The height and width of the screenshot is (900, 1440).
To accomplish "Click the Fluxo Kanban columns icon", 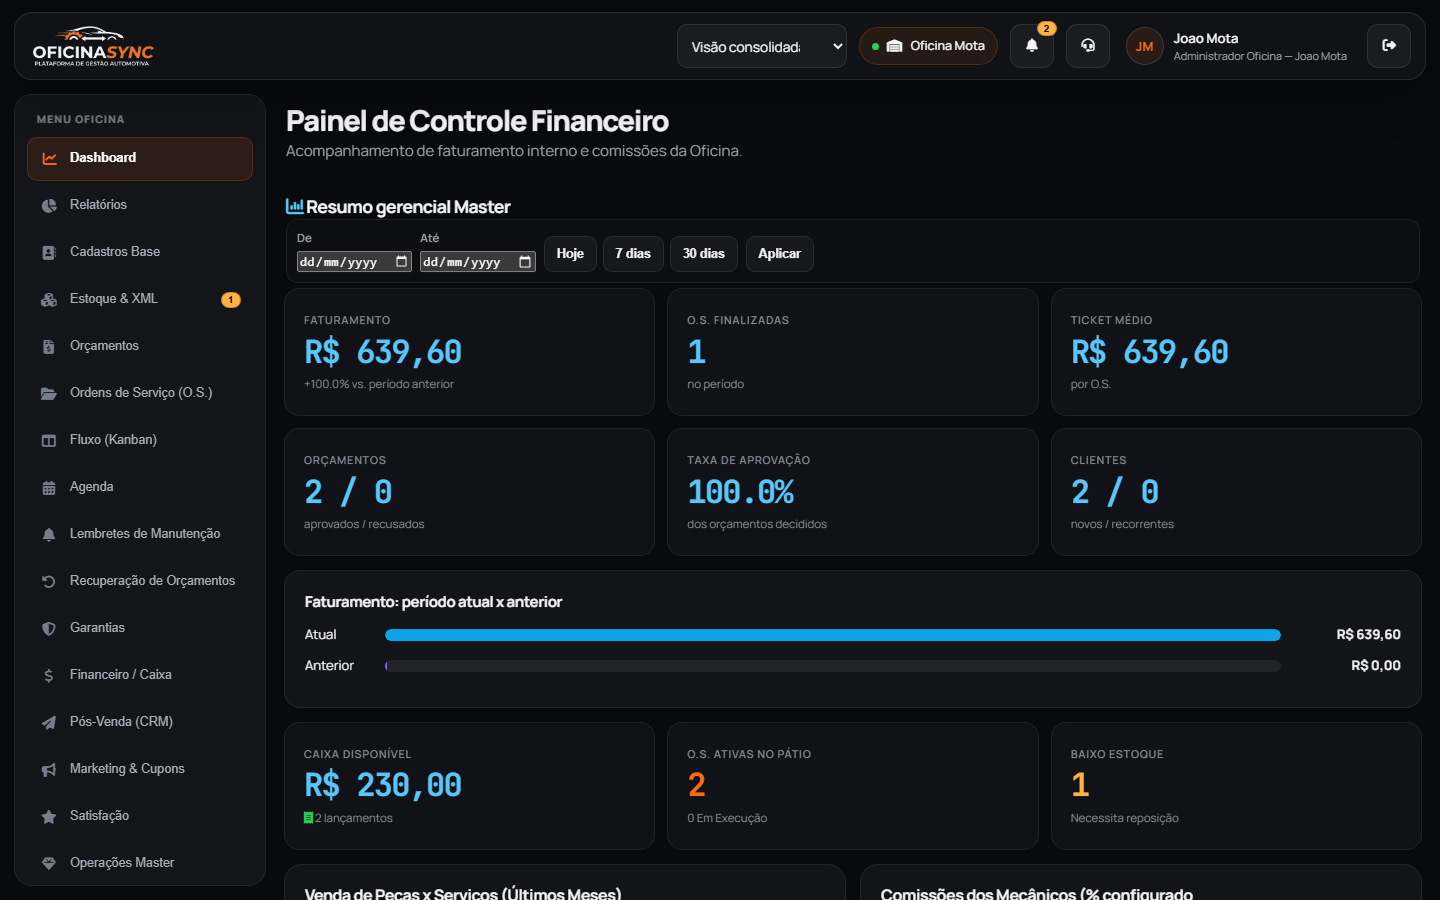I will 49,440.
